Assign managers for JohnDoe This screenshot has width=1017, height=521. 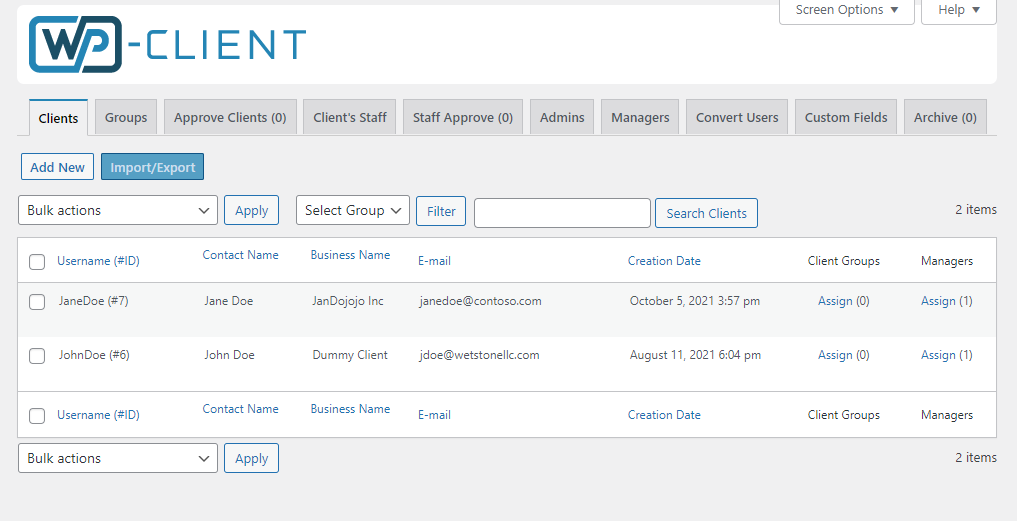tap(939, 355)
